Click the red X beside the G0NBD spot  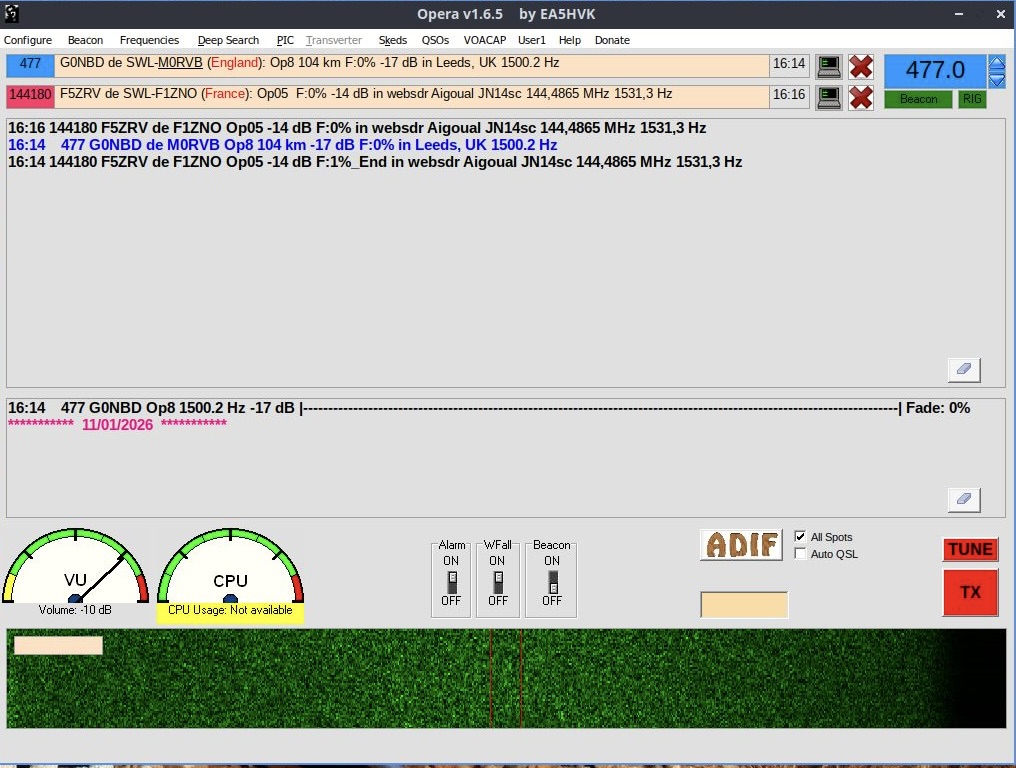(861, 63)
